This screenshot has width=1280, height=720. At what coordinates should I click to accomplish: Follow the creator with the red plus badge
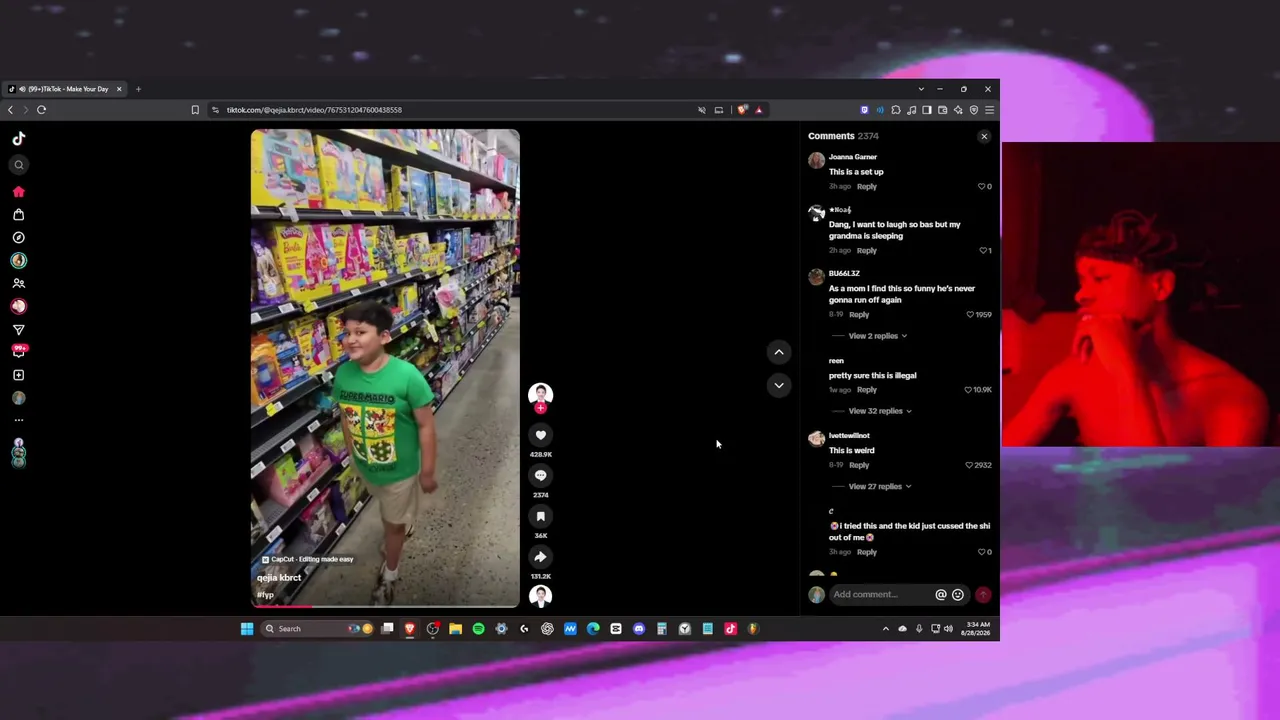pyautogui.click(x=541, y=408)
